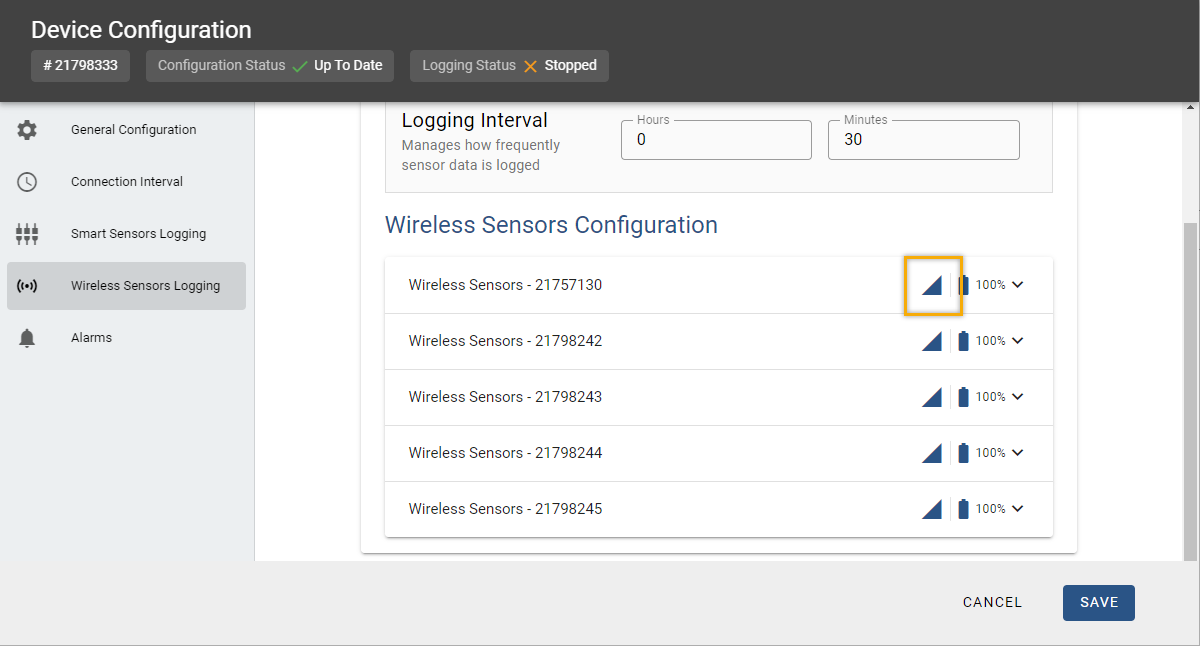
Task: Click 100% battery value for sensor 21757130
Action: click(x=991, y=285)
